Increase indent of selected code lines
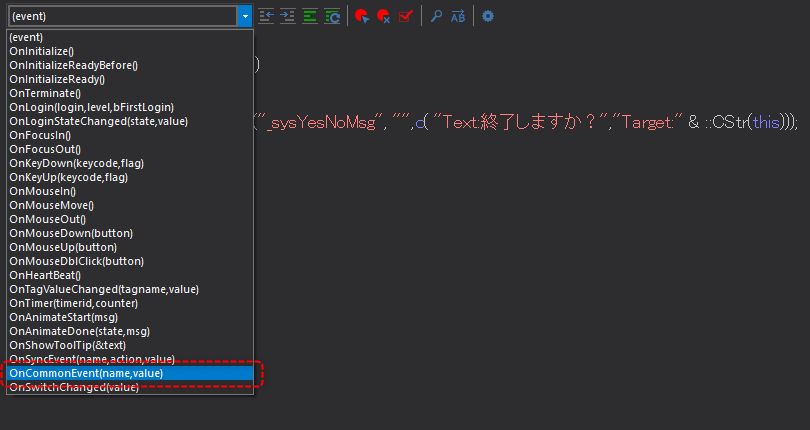 point(288,17)
